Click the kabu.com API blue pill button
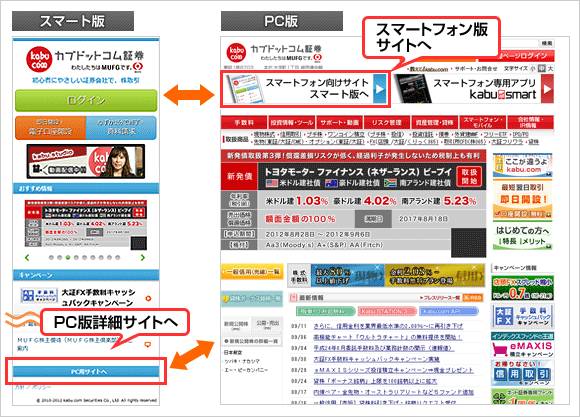 click(x=449, y=312)
